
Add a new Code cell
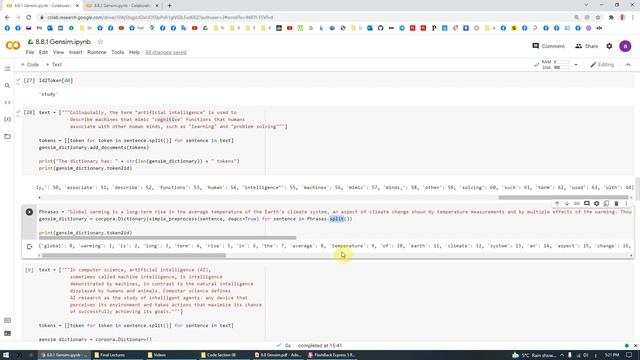tap(30, 64)
